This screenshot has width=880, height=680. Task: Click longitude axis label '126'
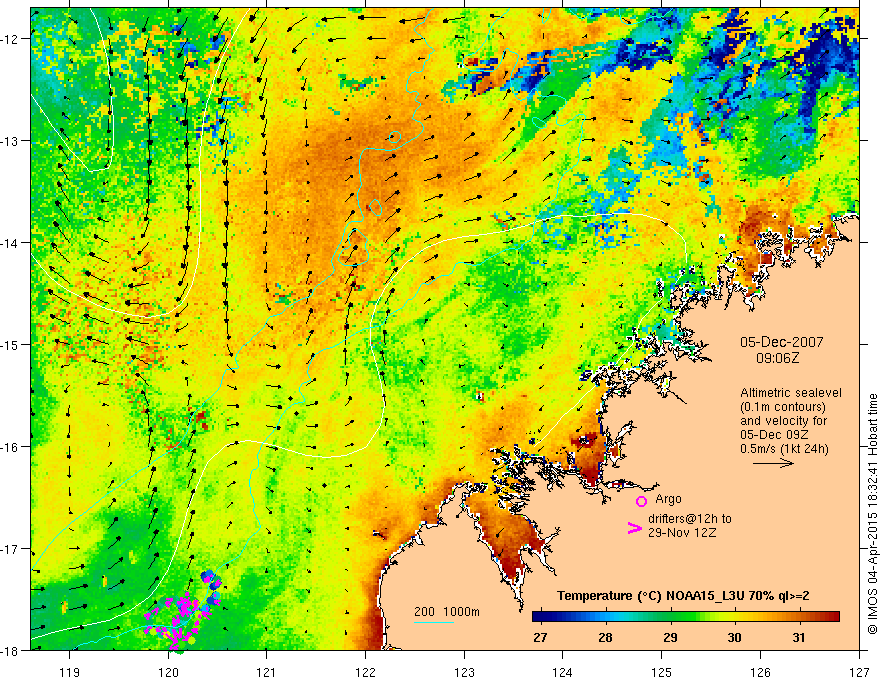(x=760, y=672)
